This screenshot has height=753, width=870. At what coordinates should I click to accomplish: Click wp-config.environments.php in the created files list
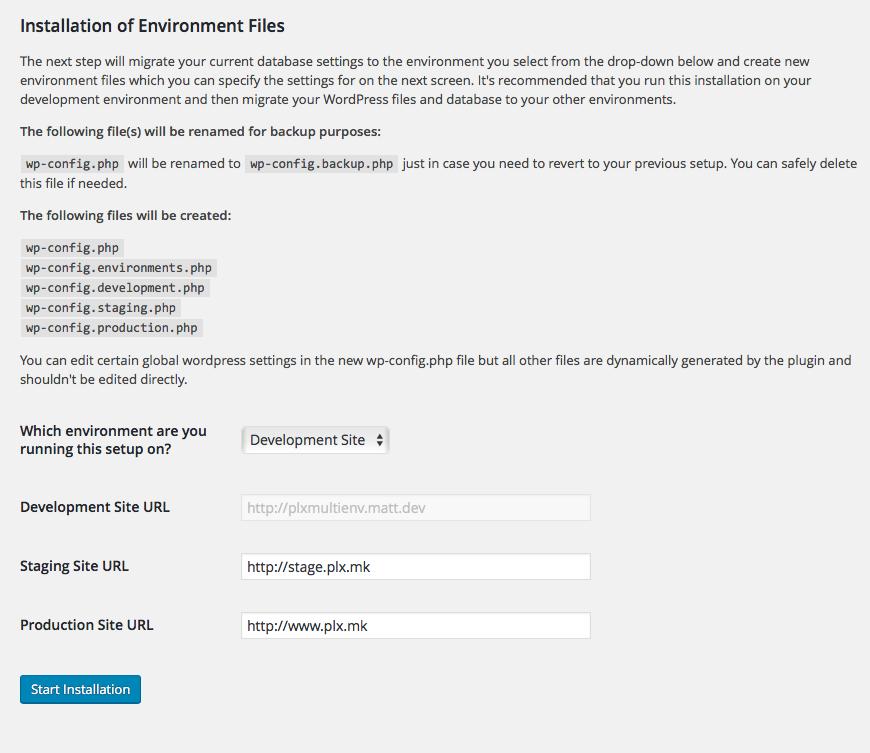coord(119,268)
